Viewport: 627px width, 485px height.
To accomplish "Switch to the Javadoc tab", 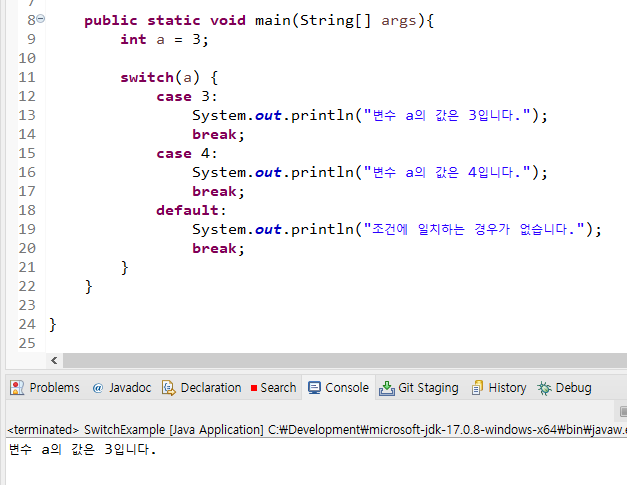I will 122,387.
